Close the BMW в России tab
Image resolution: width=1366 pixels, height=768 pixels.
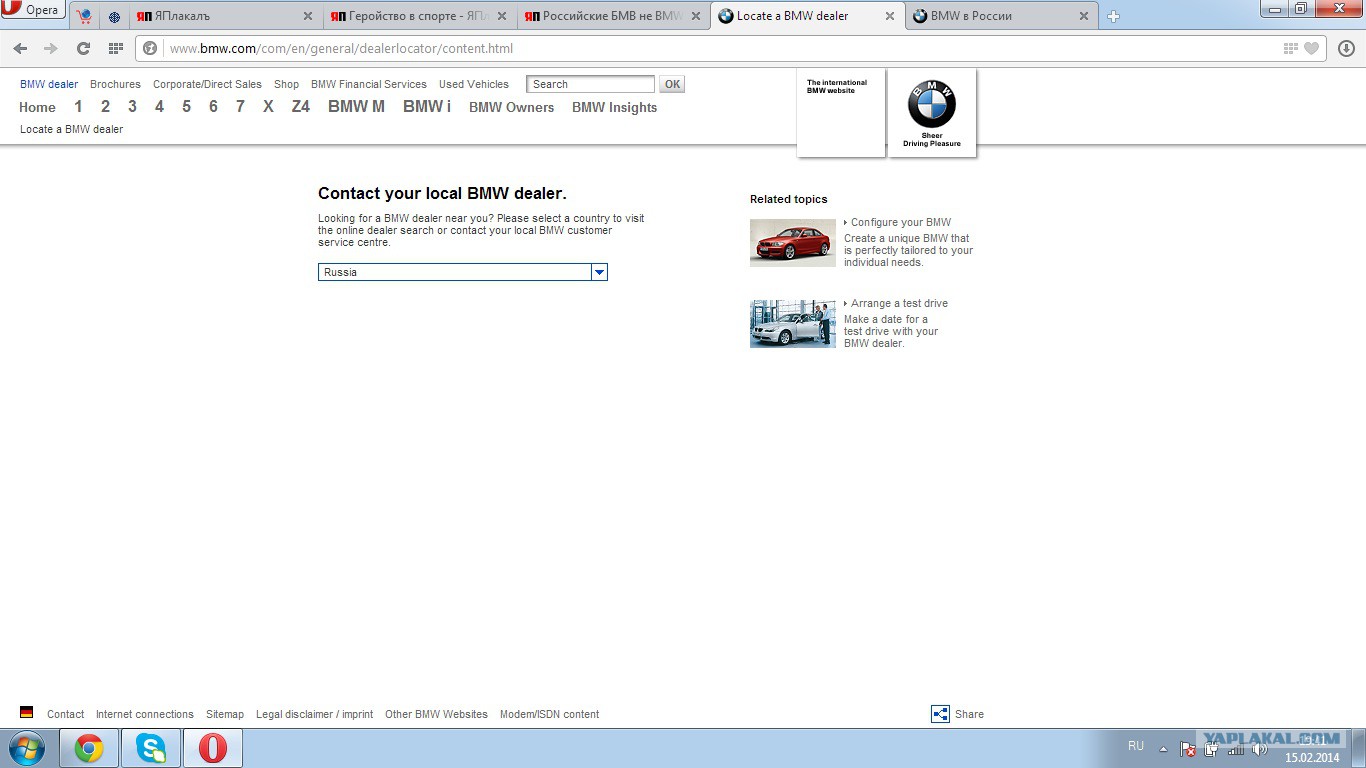1083,16
